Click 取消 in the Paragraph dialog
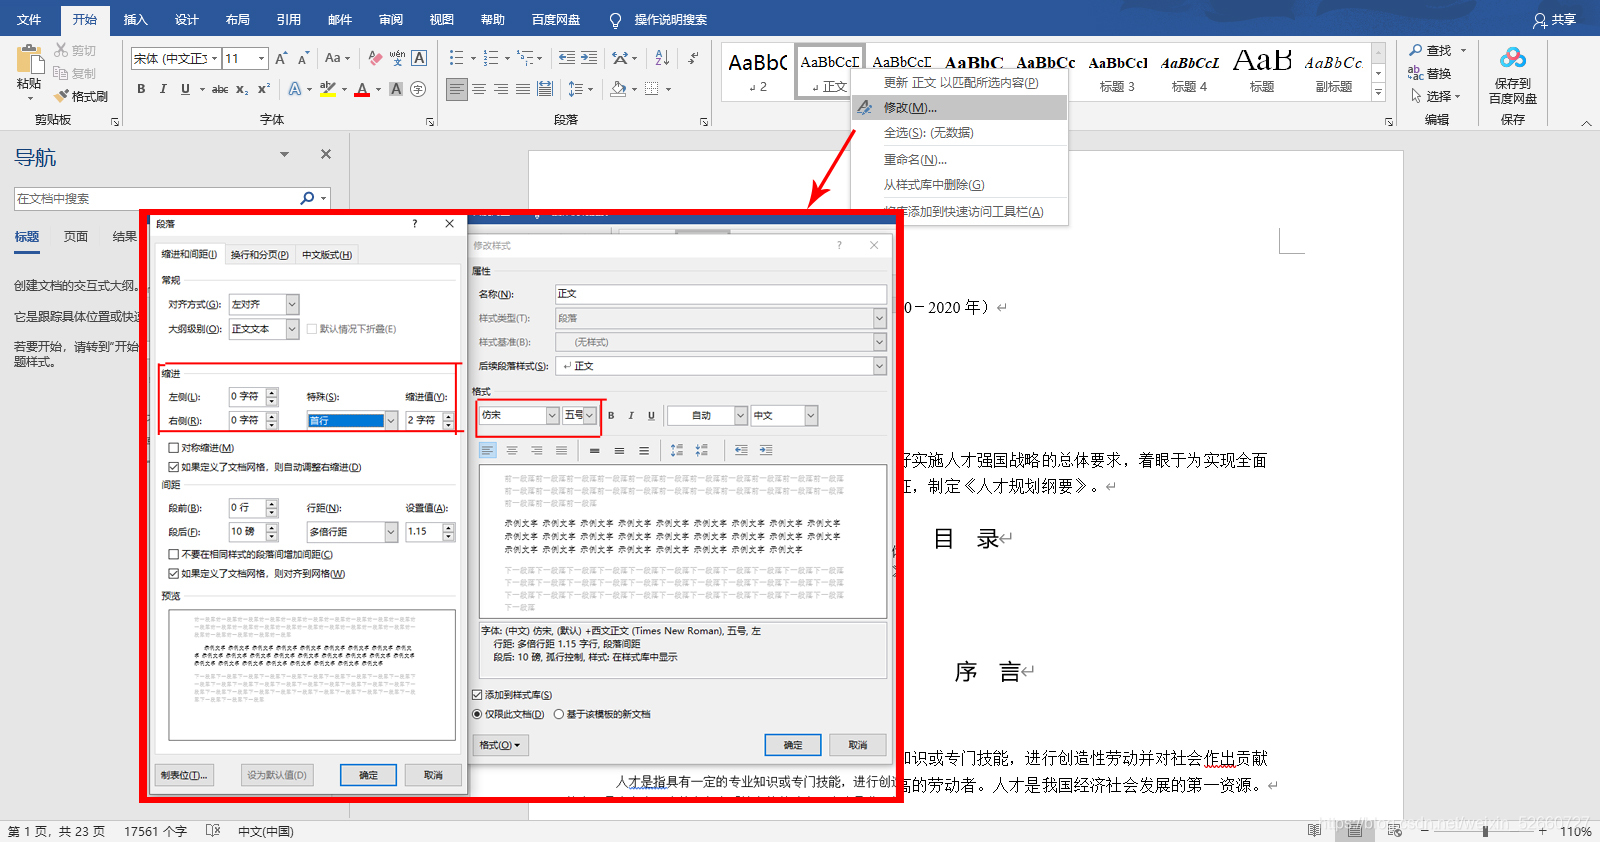The image size is (1600, 842). click(x=433, y=775)
